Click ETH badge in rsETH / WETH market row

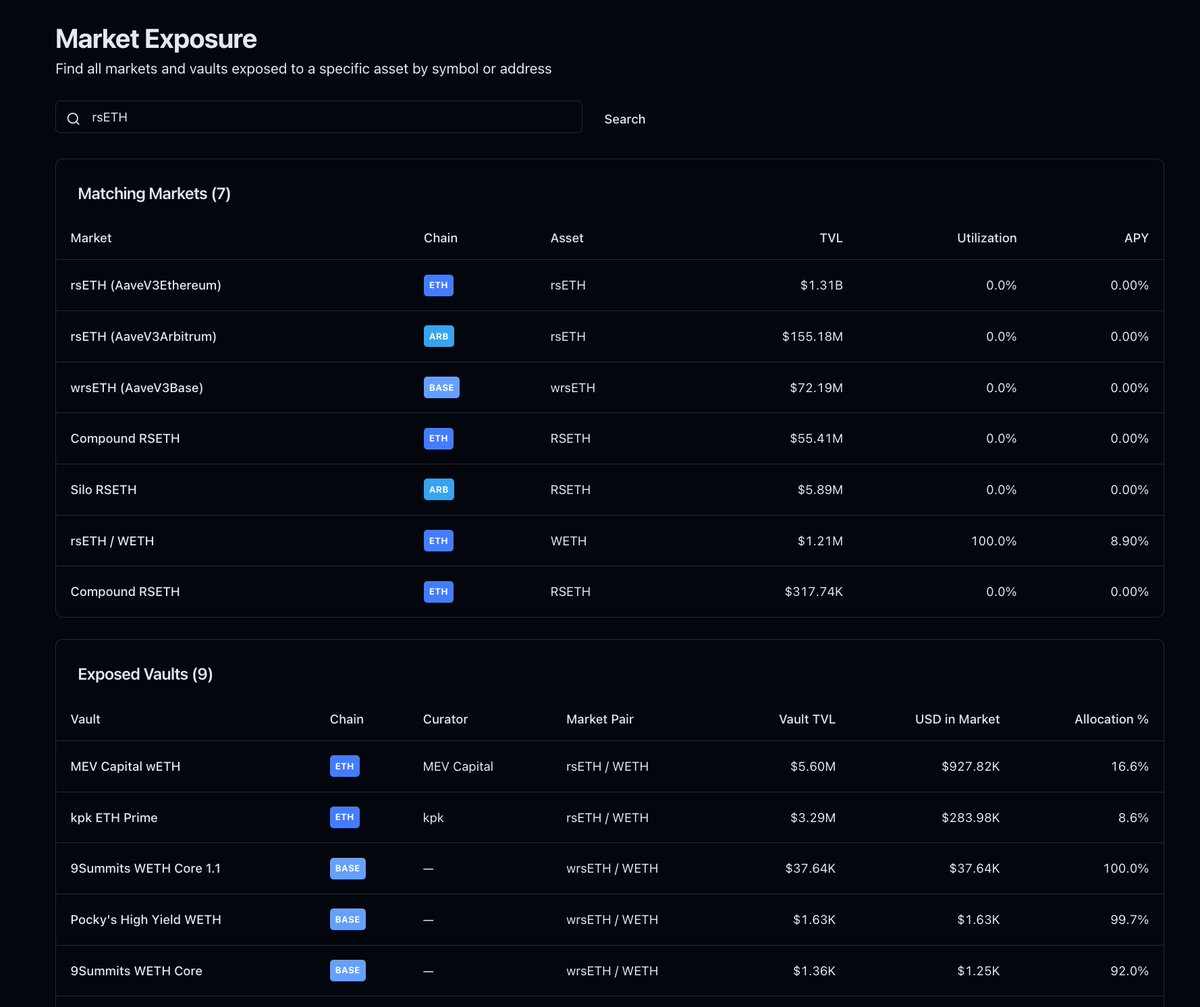[x=438, y=541]
